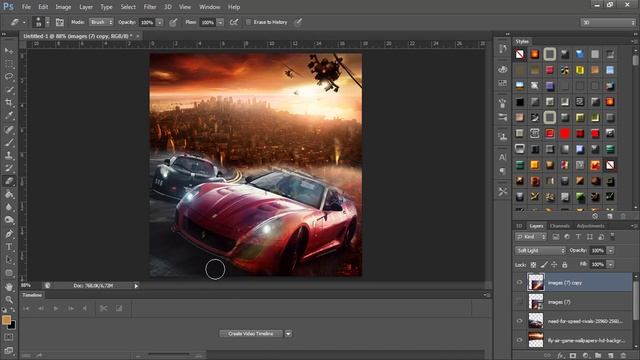The image size is (640, 360).
Task: Open the Kind layer filter dropdown
Action: [x=531, y=237]
